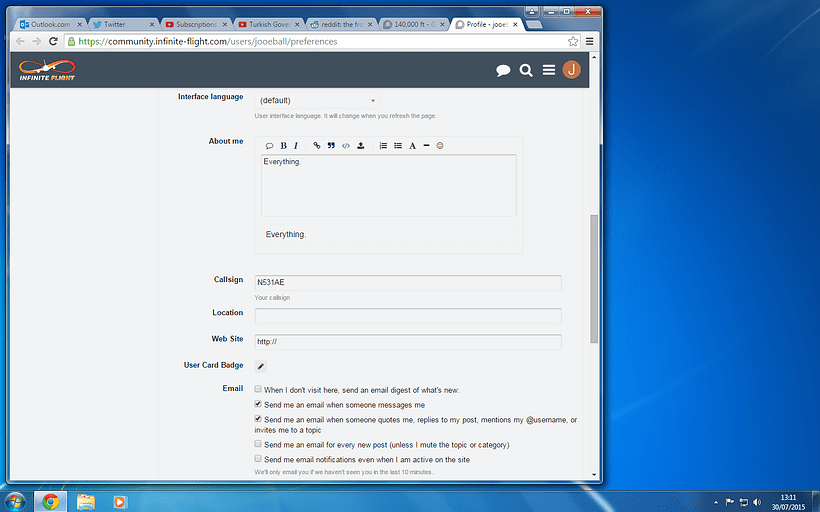Toggle italic formatting in About me editor
The image size is (820, 512).
[x=296, y=146]
